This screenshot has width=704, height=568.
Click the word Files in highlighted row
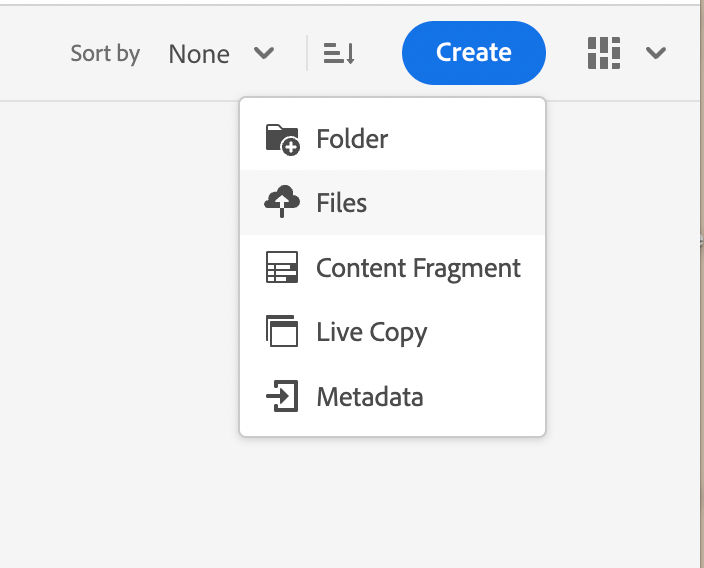coord(342,203)
